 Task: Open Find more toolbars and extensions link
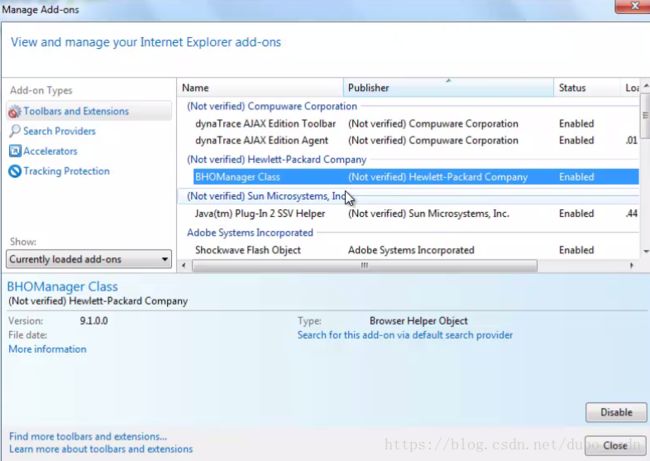click(88, 437)
